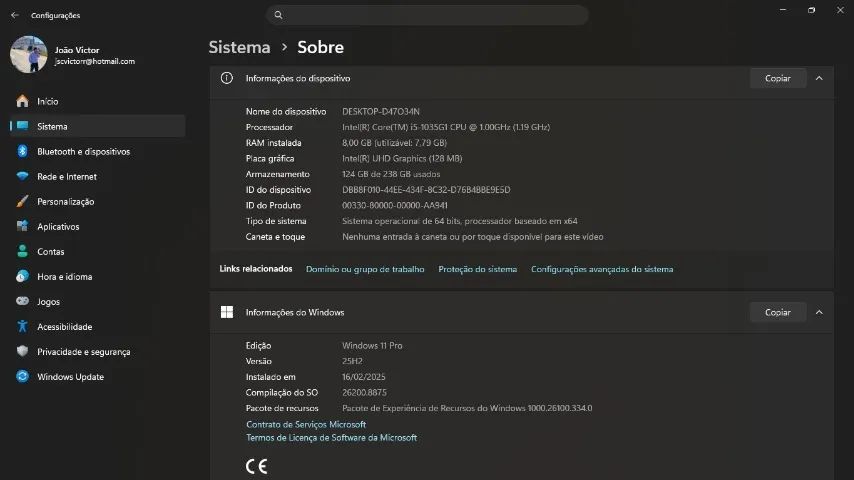Open the Início home icon

(x=22, y=101)
